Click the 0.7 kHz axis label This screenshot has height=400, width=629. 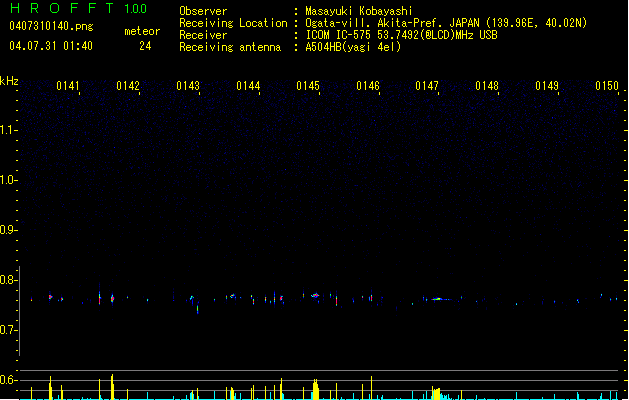pos(8,330)
